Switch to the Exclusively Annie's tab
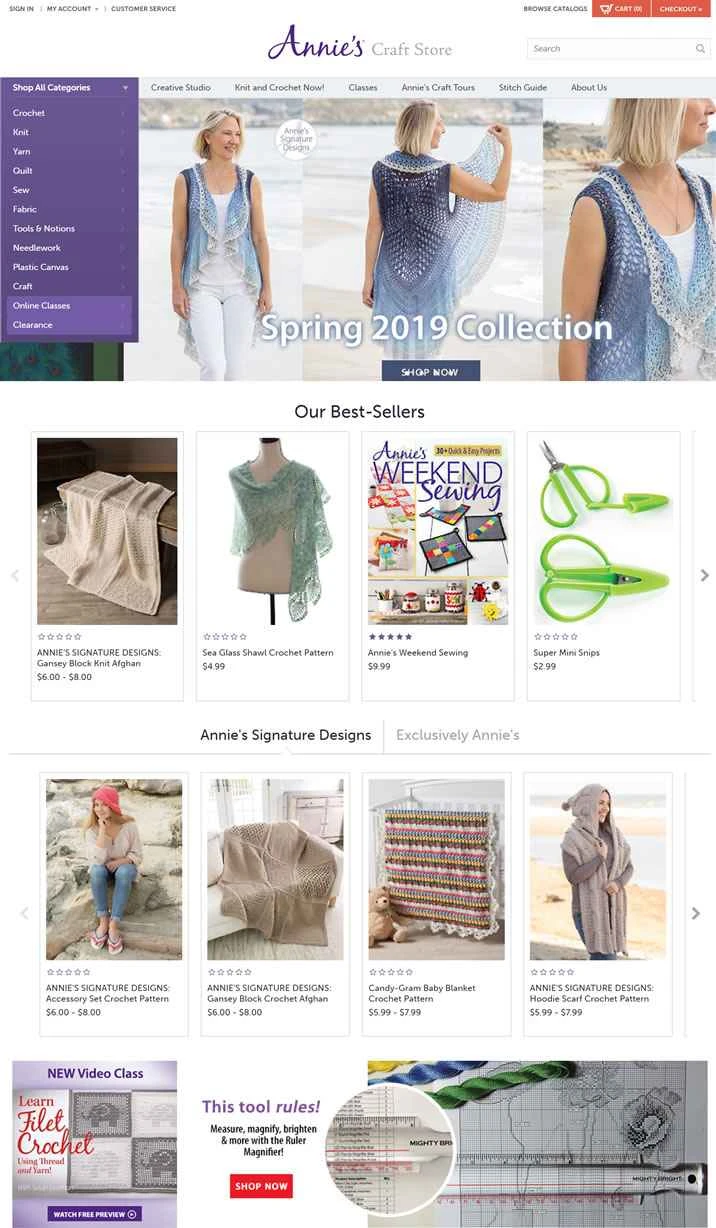The image size is (716, 1228). point(457,735)
